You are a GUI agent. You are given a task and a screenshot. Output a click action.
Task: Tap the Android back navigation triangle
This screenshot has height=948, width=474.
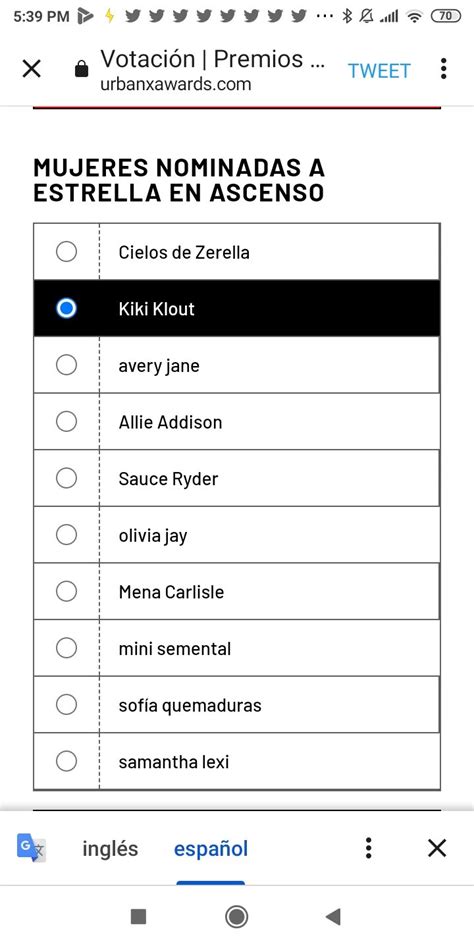click(x=333, y=917)
